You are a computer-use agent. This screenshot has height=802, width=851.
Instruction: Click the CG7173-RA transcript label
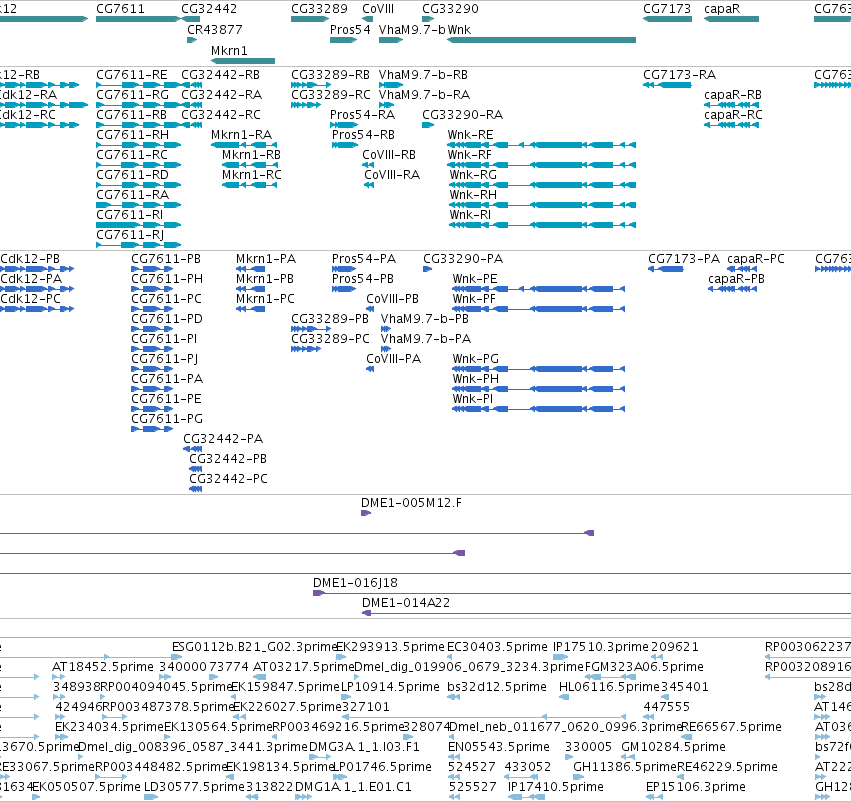click(x=679, y=74)
